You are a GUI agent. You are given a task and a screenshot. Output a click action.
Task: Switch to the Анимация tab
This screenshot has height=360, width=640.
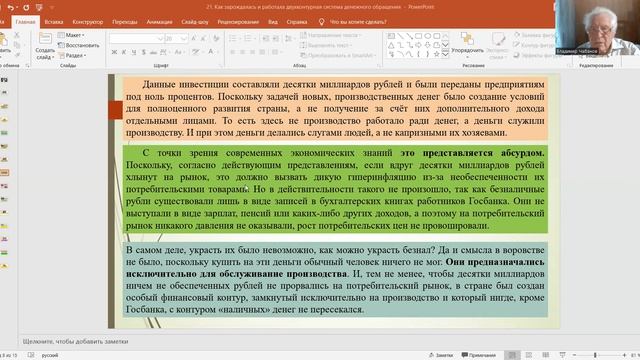click(x=159, y=22)
